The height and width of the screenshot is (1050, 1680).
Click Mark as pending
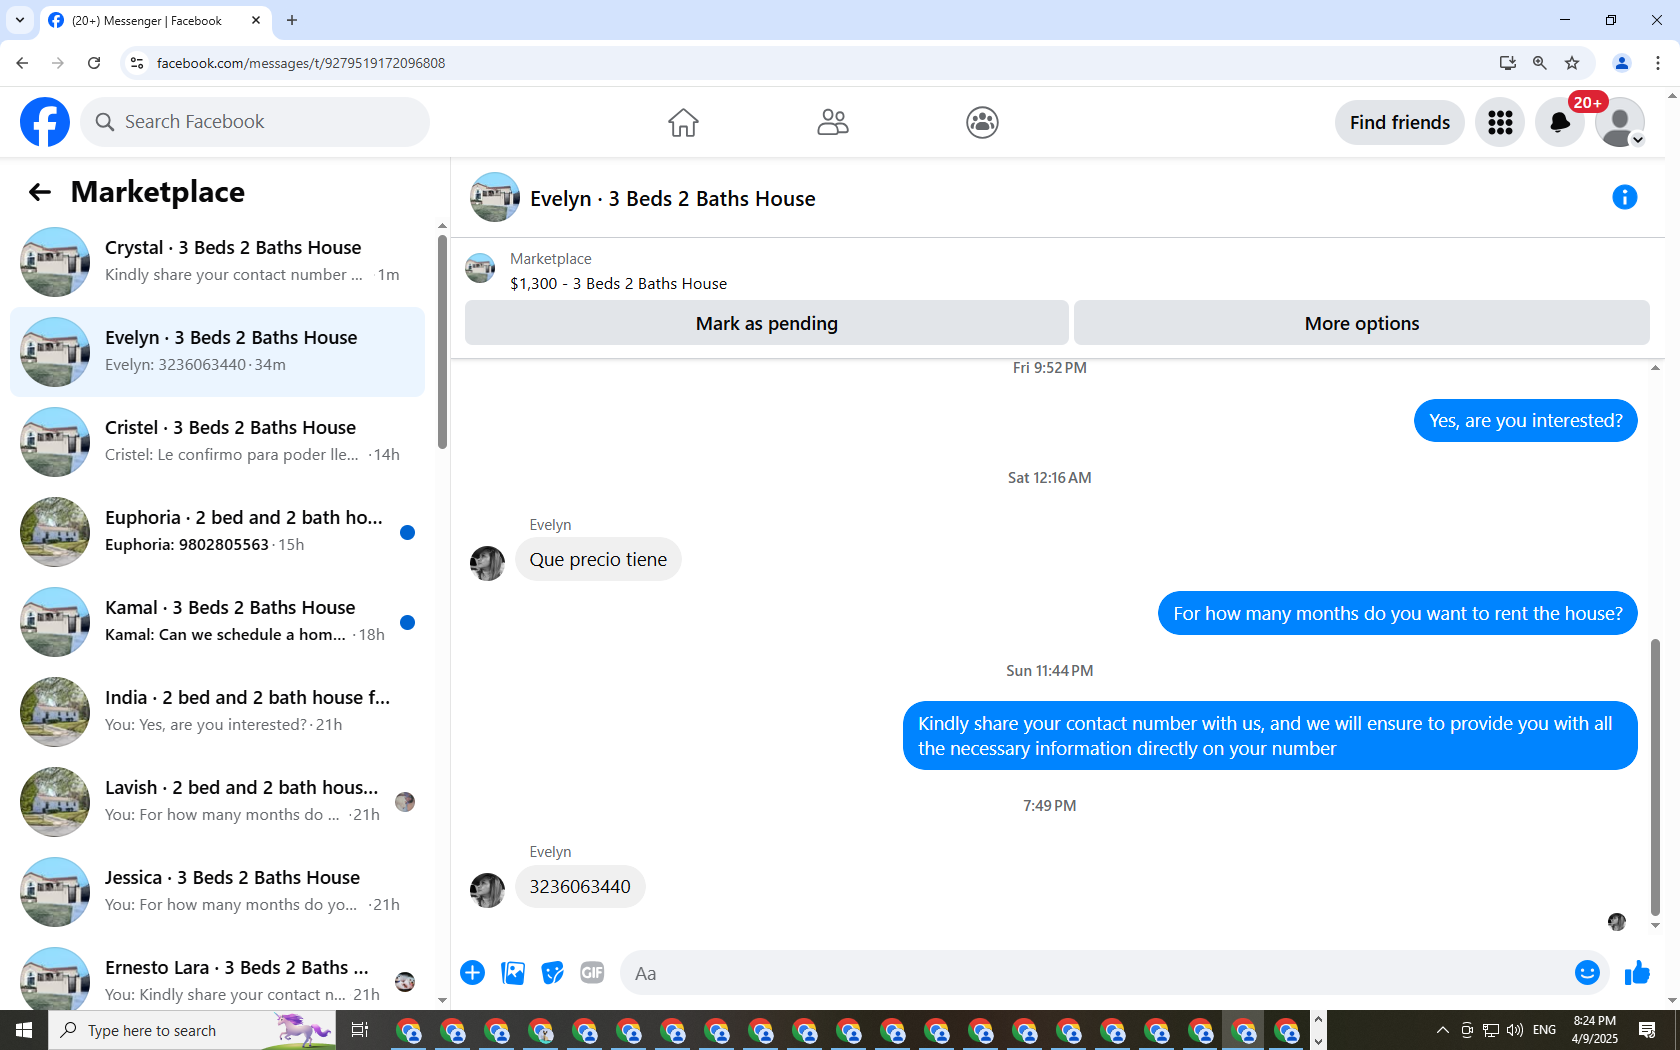tap(767, 323)
